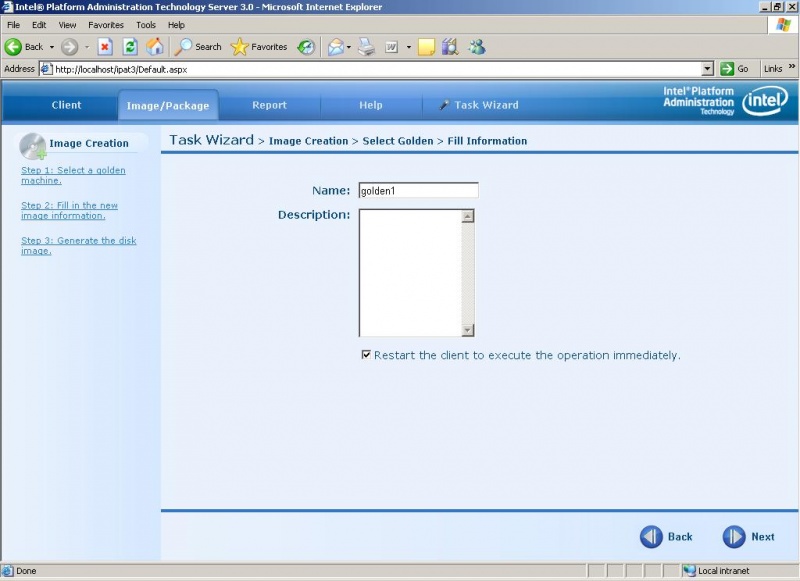Click the Messenger icon on the toolbar
This screenshot has height=581, width=800.
[478, 46]
